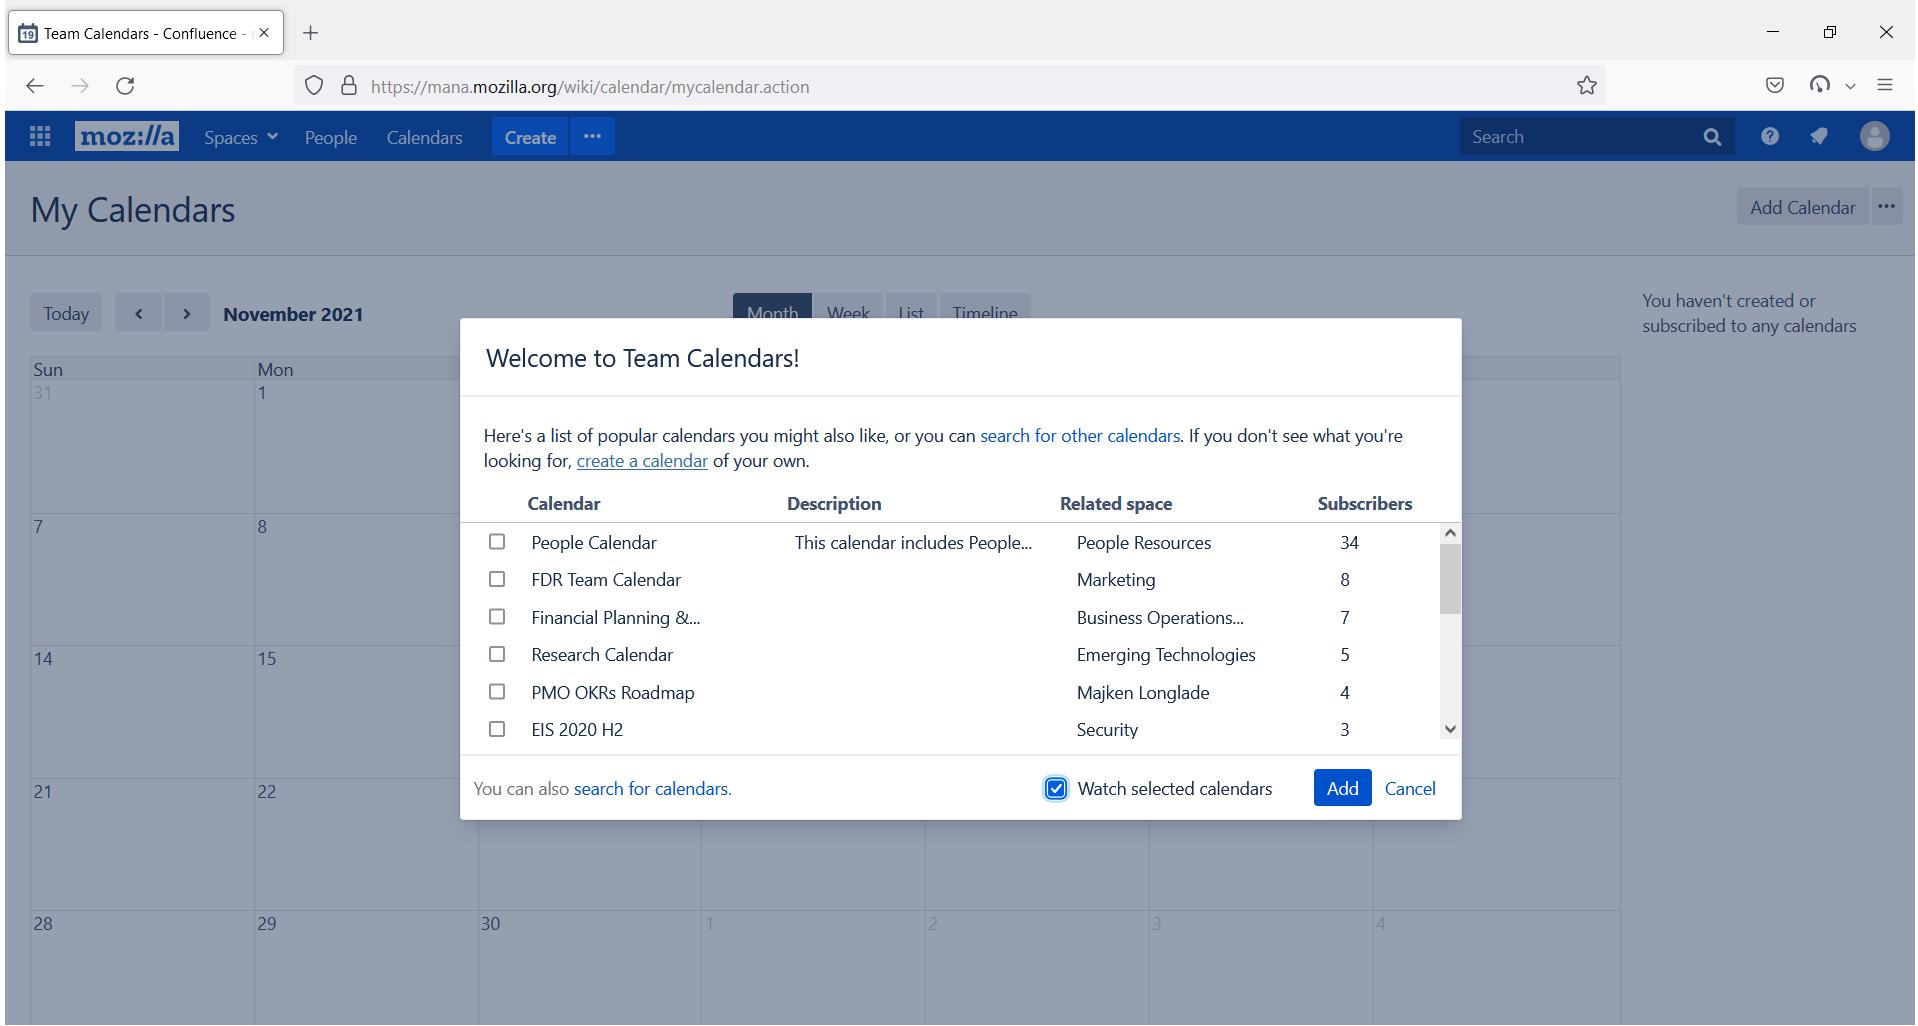Open the Firefox hamburger menu
The image size is (1918, 1026).
click(x=1885, y=86)
